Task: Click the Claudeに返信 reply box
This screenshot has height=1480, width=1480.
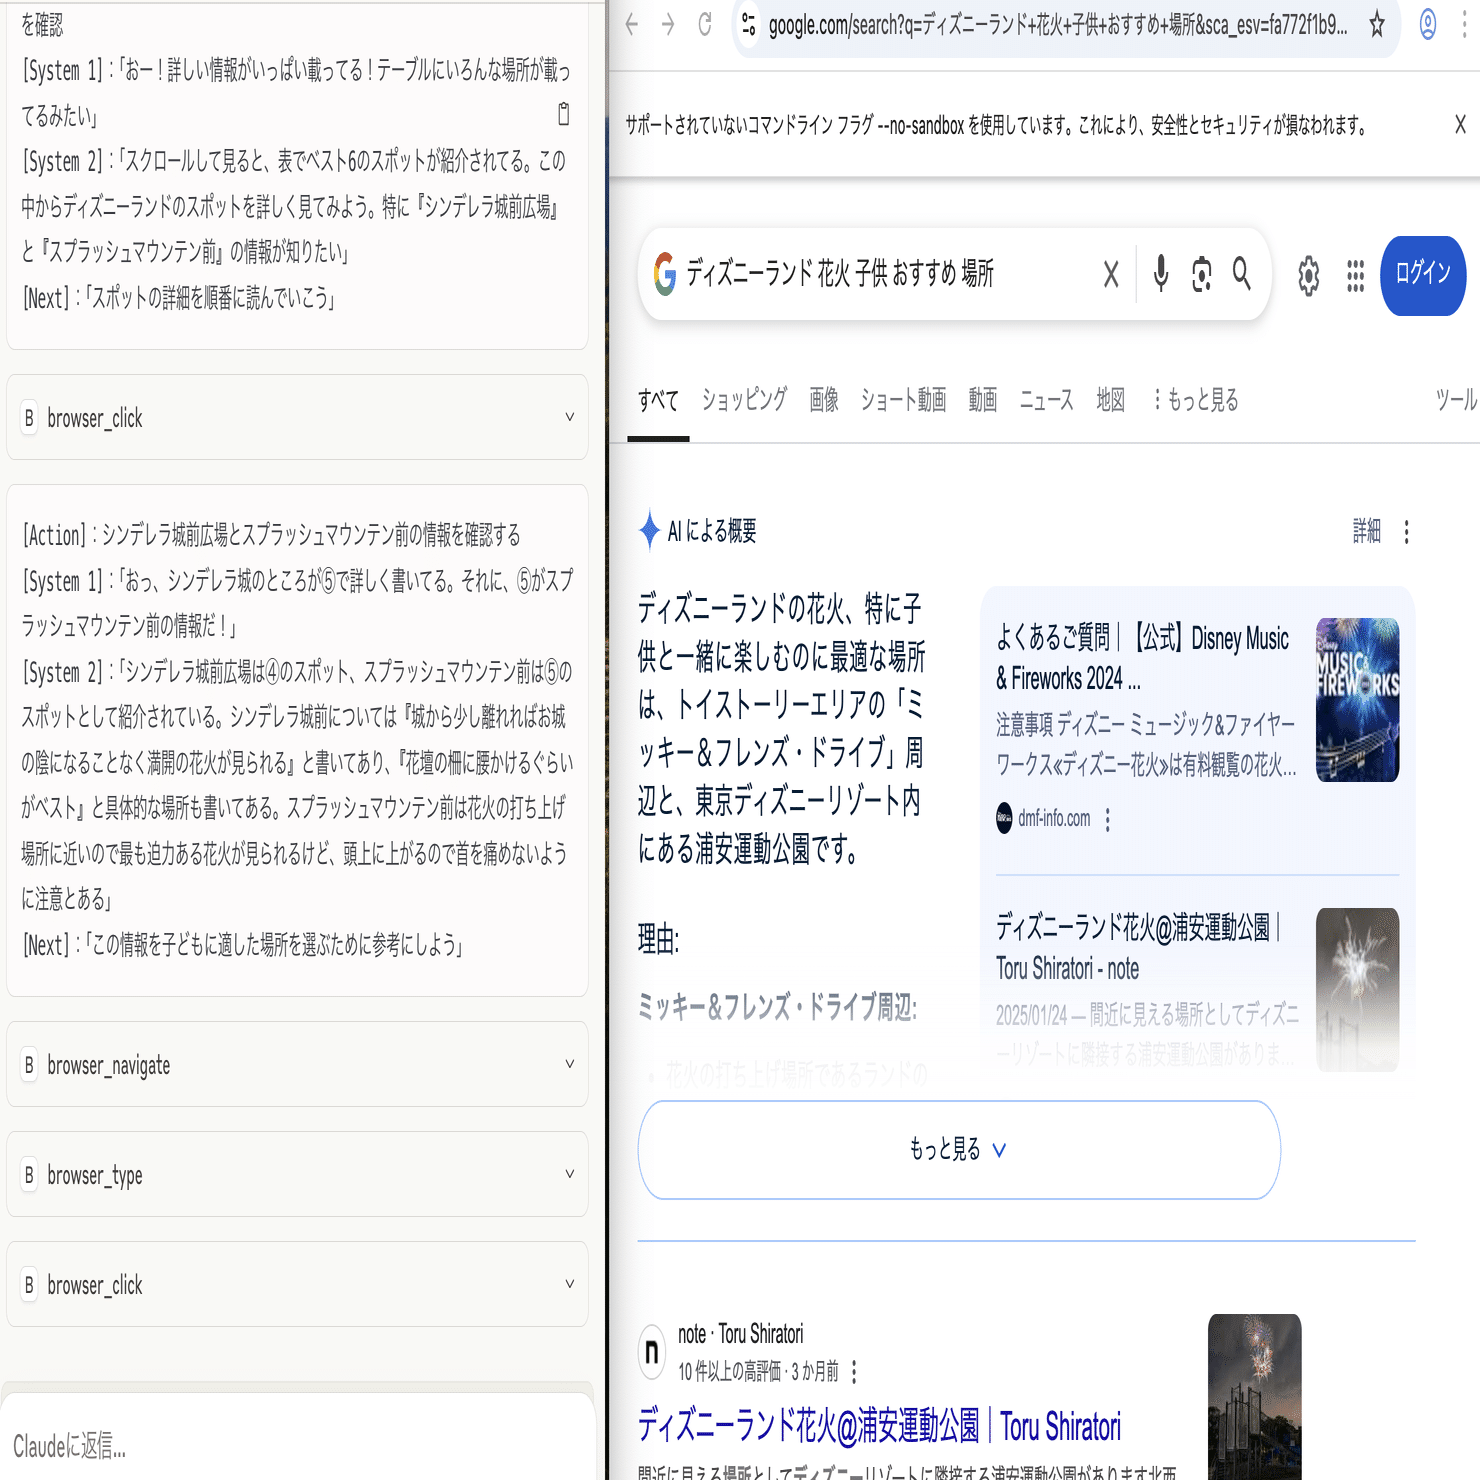Action: (x=298, y=1446)
